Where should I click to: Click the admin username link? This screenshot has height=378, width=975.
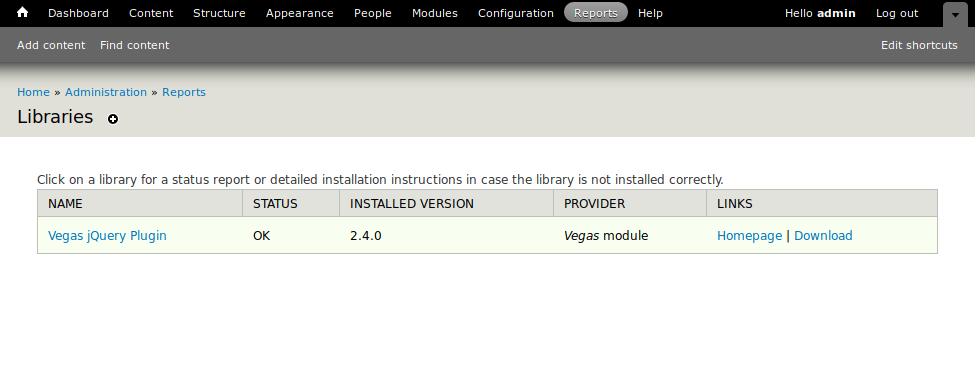click(x=836, y=13)
